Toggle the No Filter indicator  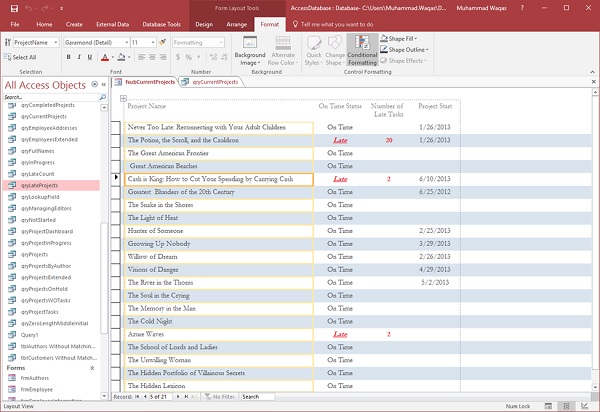click(217, 397)
